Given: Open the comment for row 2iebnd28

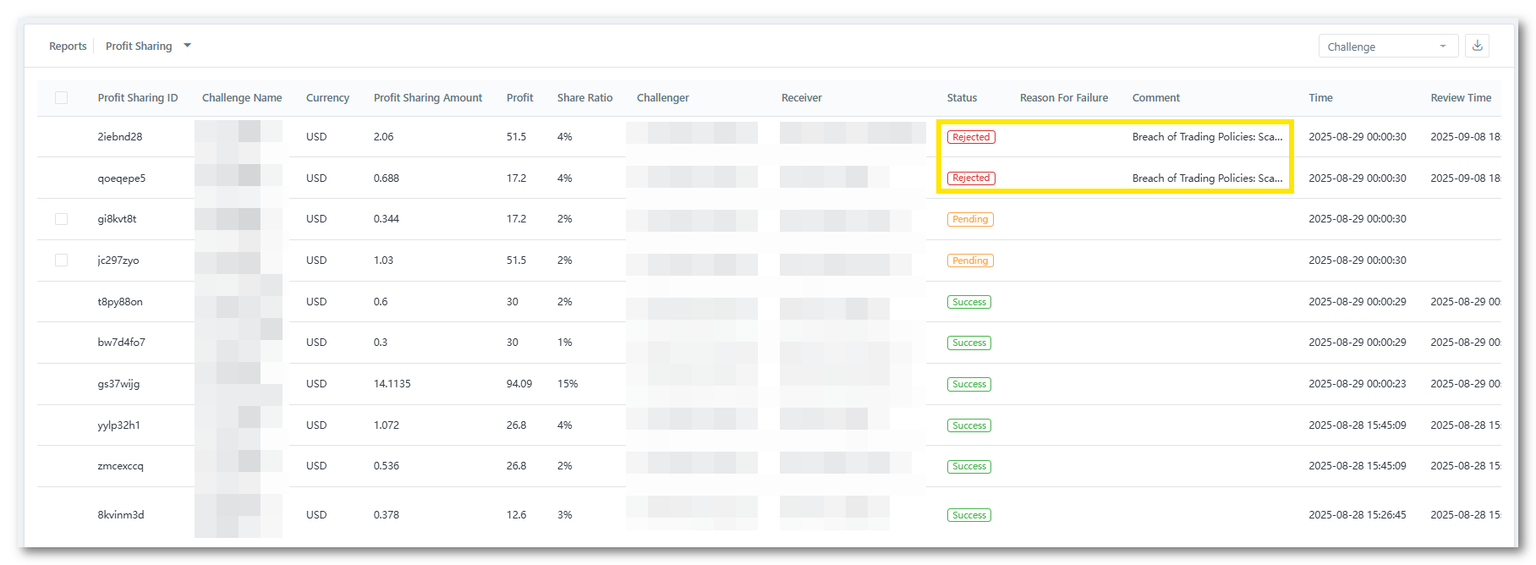Looking at the screenshot, I should (1207, 137).
